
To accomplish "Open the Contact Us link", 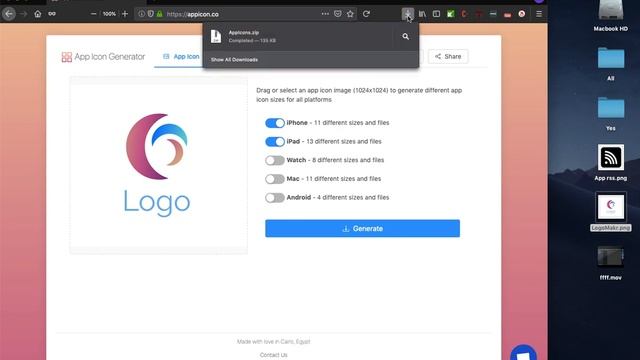I will coord(273,355).
